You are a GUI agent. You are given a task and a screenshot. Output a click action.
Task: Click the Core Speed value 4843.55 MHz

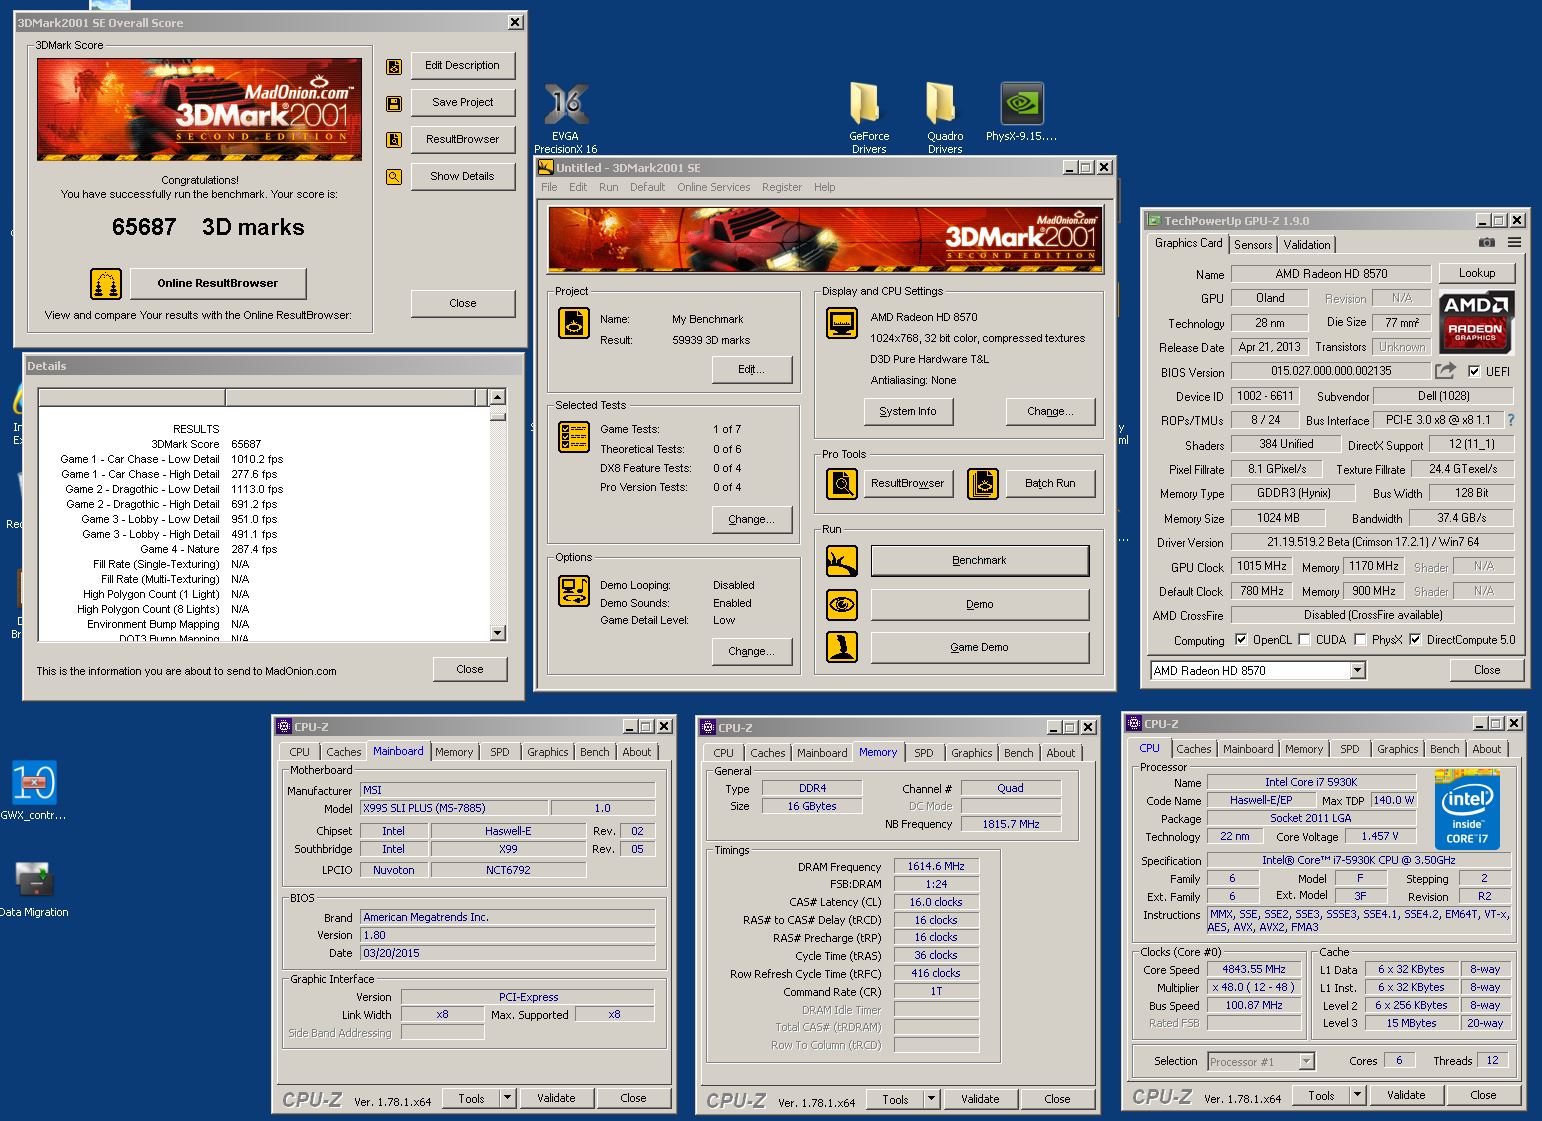coord(1254,970)
